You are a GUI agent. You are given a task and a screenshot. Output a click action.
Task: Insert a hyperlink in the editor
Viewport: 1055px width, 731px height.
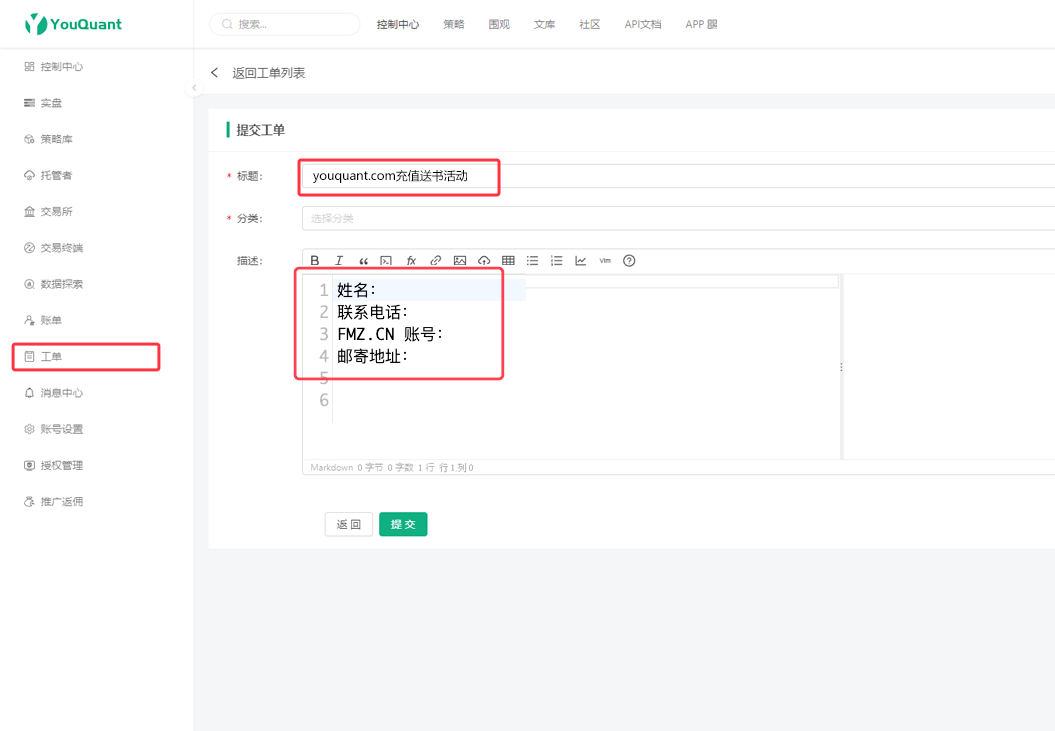coord(435,260)
